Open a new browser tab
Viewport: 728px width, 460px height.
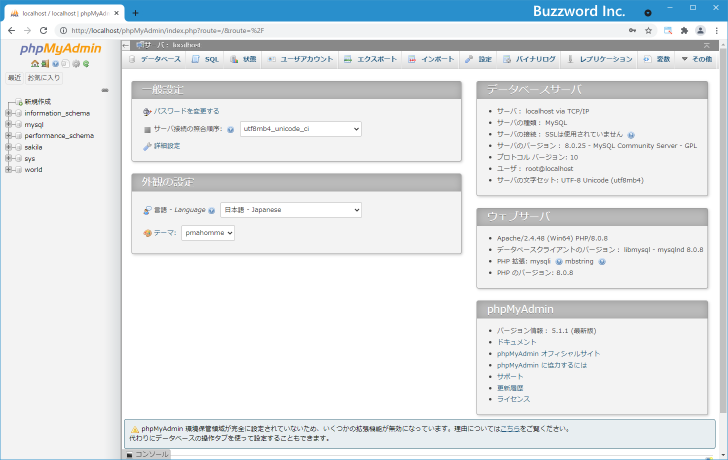[x=135, y=13]
